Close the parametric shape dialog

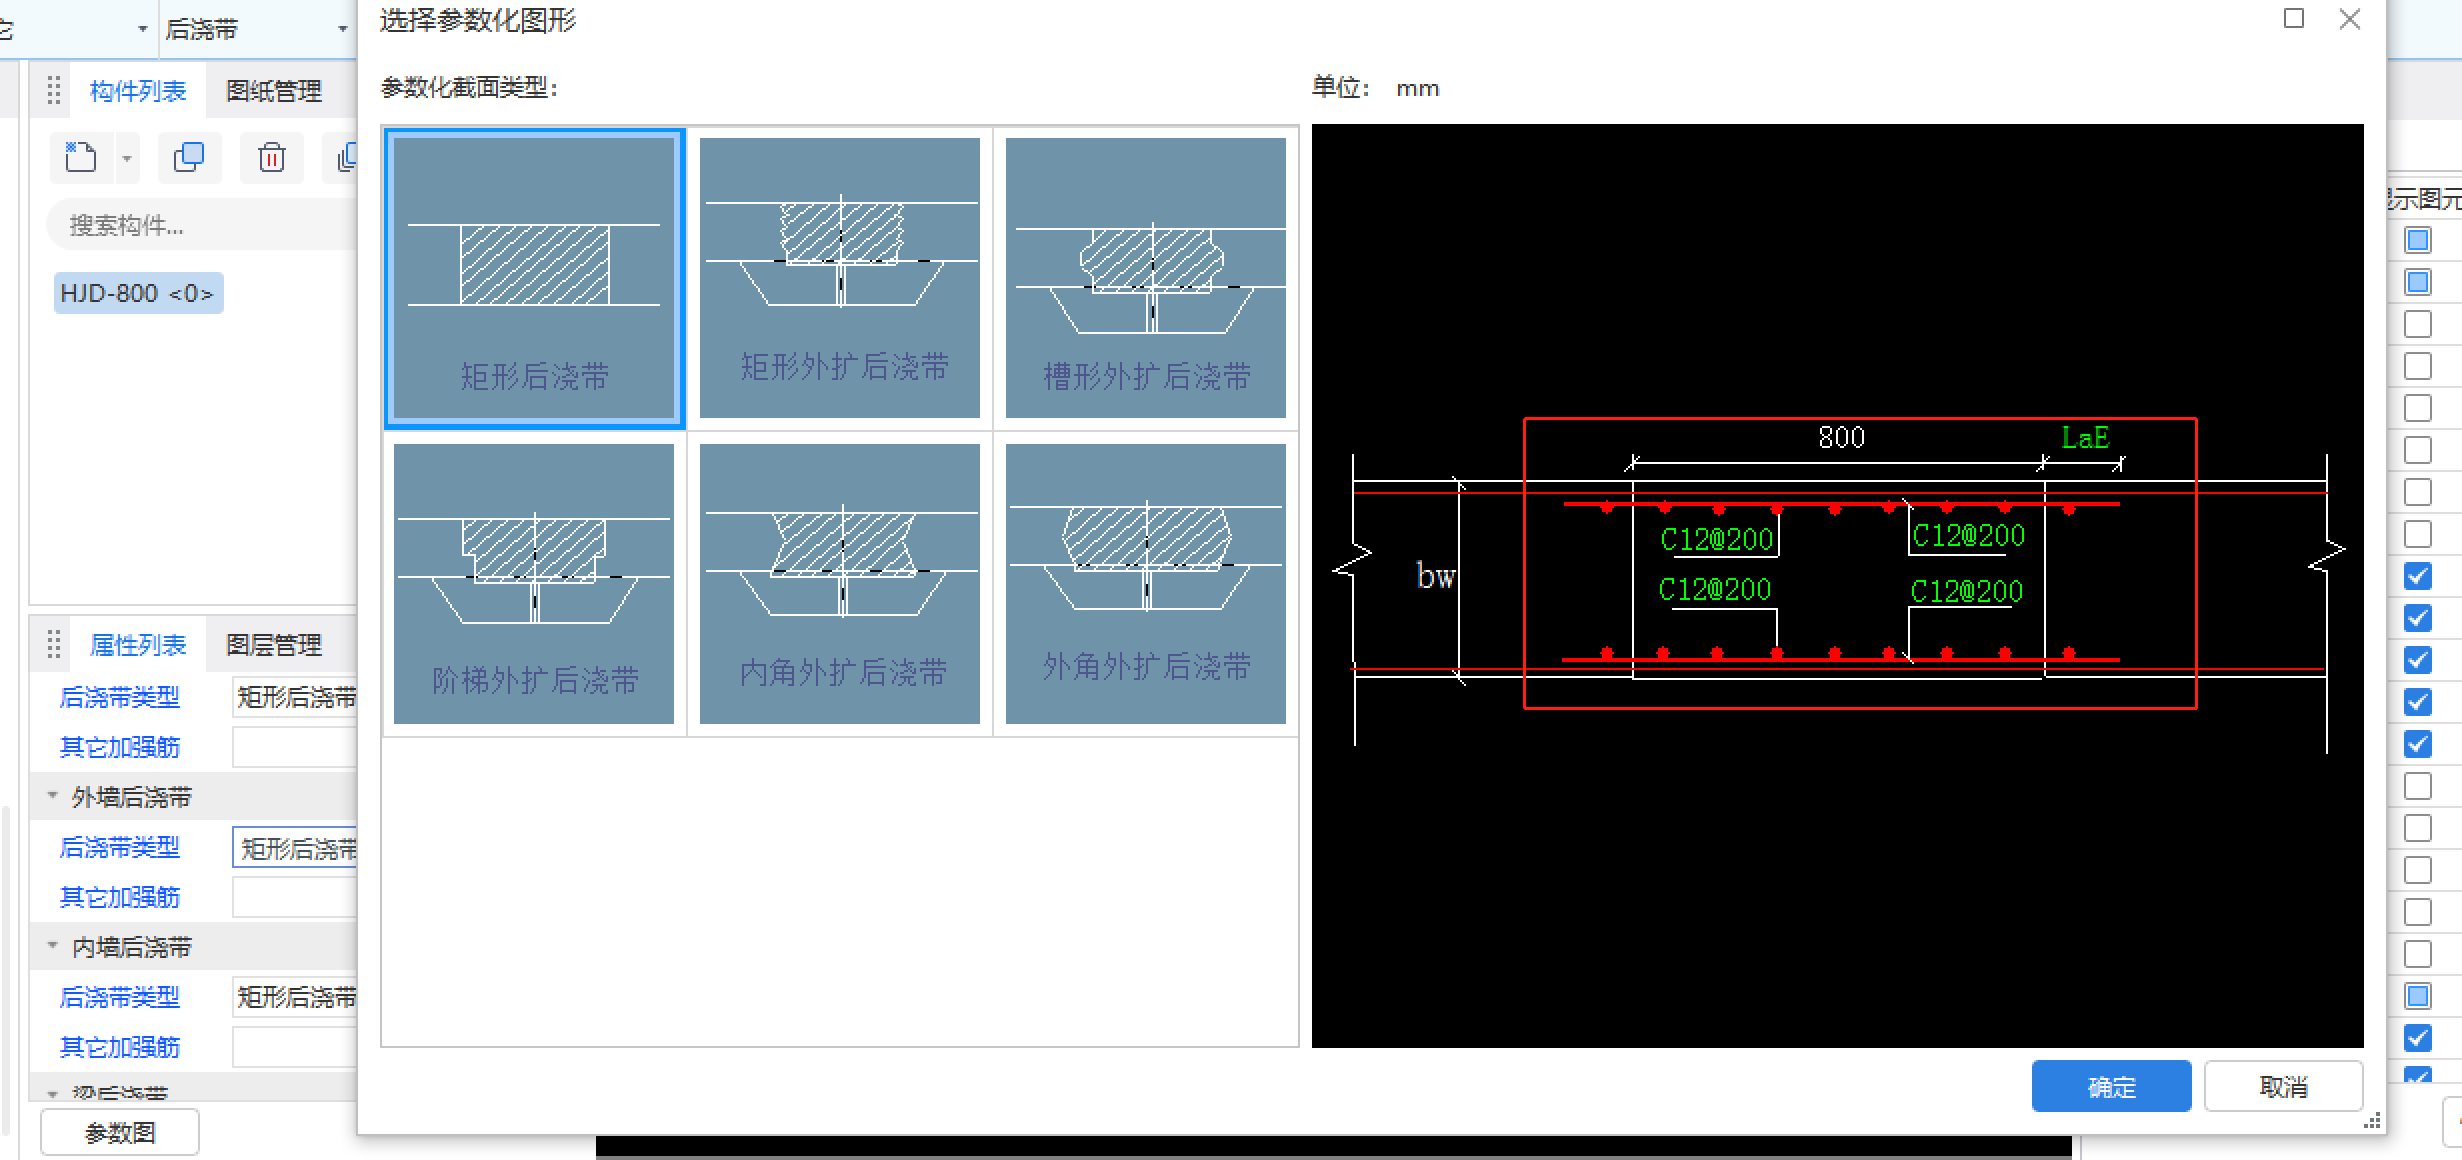[x=2350, y=18]
